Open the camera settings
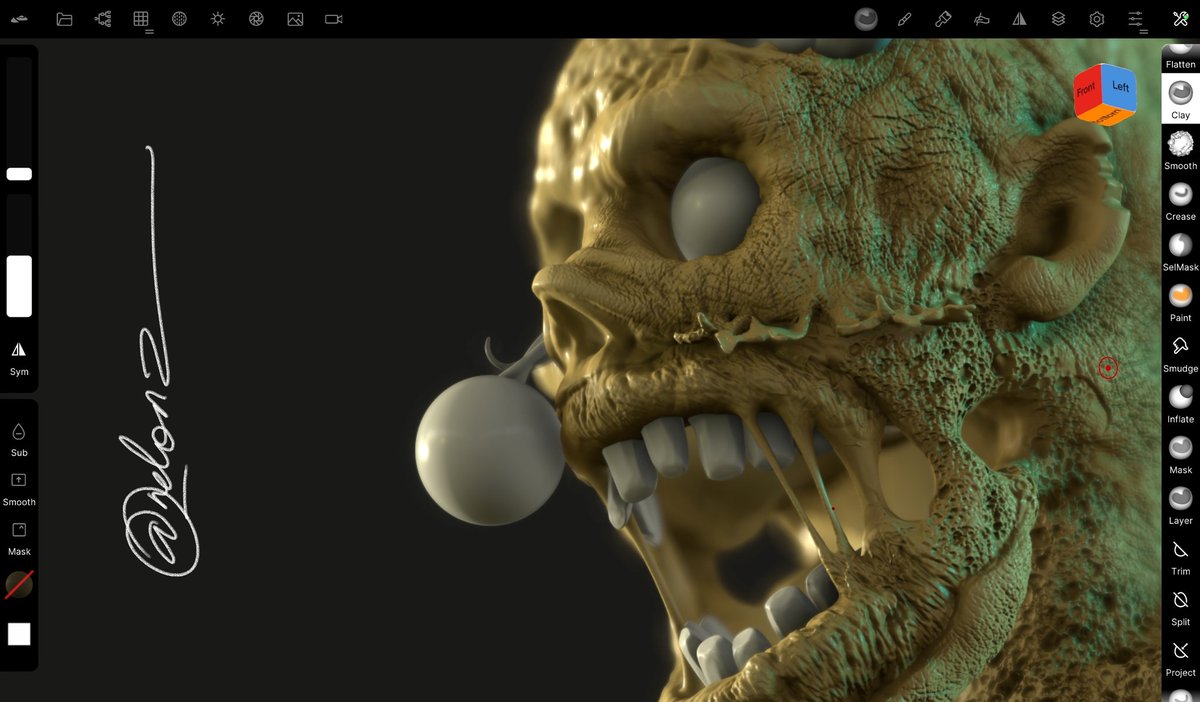Image resolution: width=1200 pixels, height=702 pixels. pyautogui.click(x=332, y=18)
